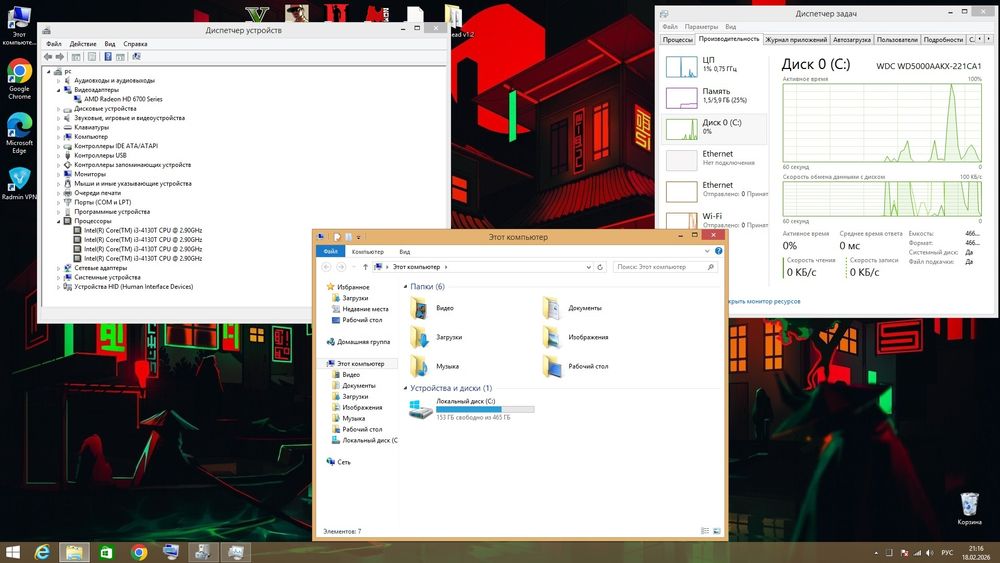Click scan for hardware changes toolbar icon
Viewport: 1000px width, 563px height.
[x=135, y=57]
